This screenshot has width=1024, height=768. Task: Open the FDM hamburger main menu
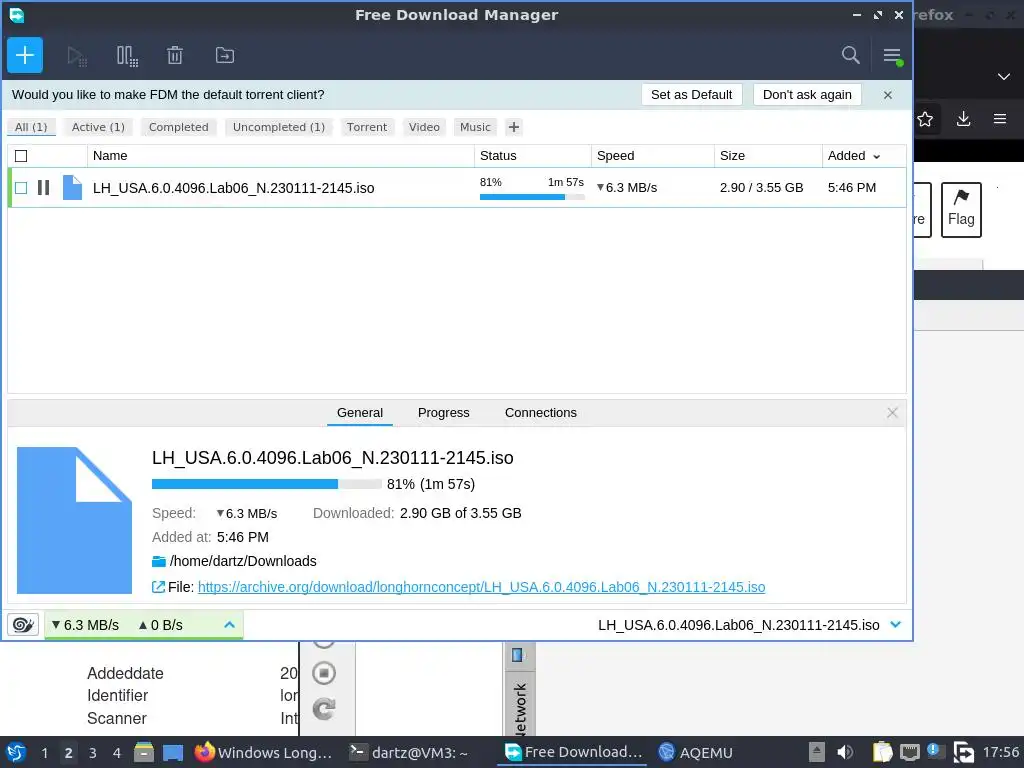point(892,56)
